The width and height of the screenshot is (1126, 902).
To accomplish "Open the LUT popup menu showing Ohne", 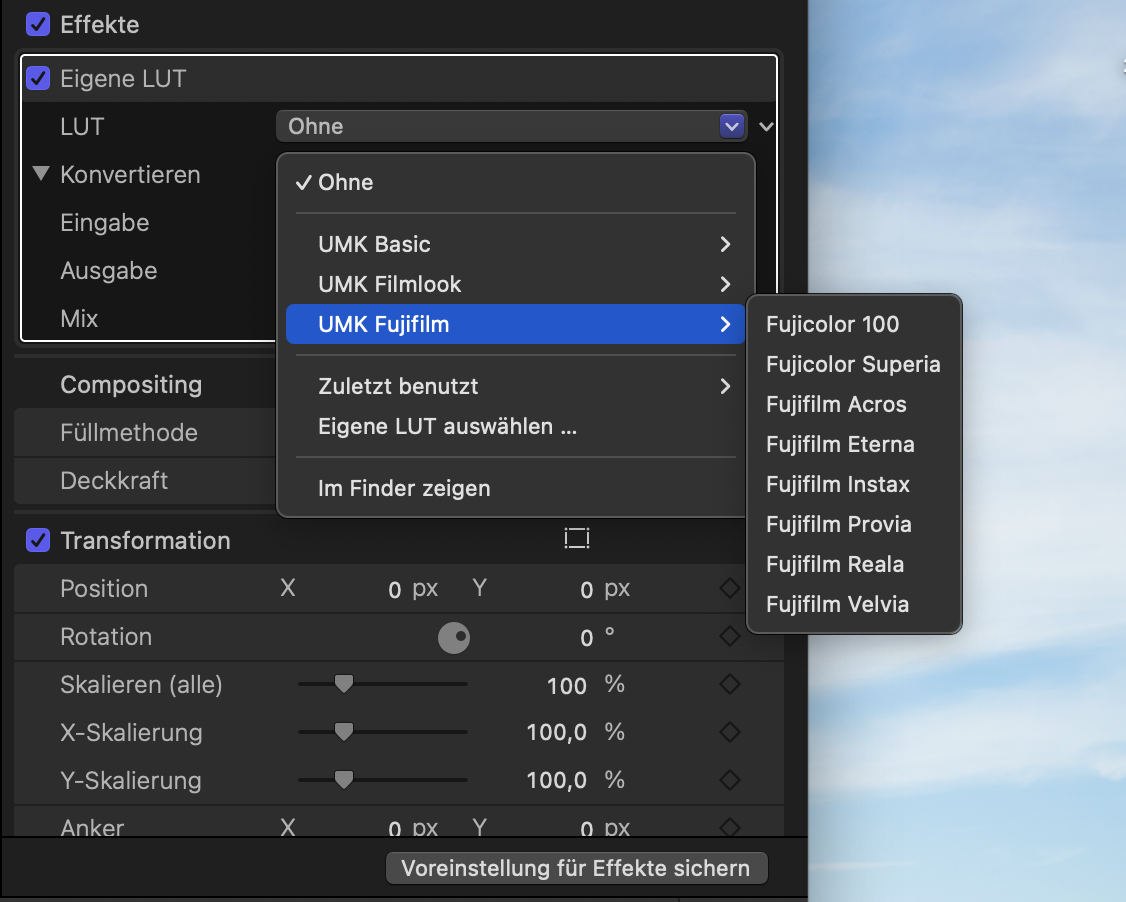I will (x=511, y=126).
